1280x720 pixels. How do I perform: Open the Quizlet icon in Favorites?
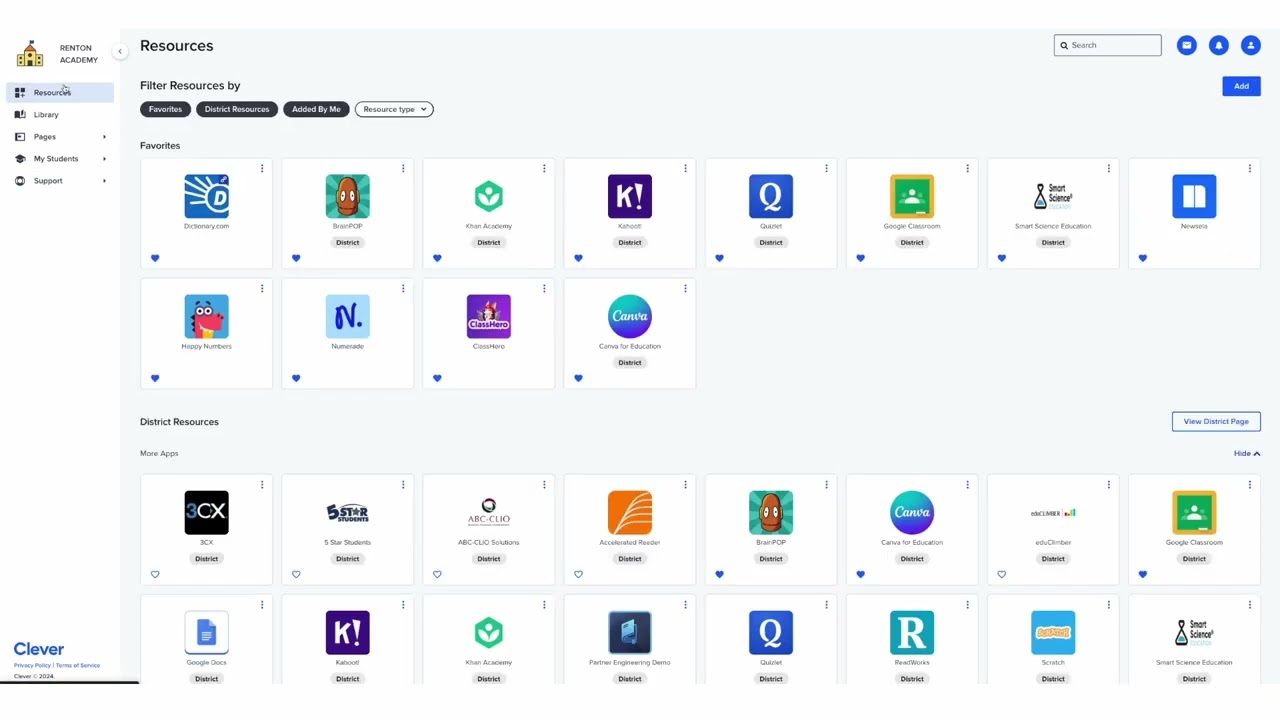coord(770,196)
